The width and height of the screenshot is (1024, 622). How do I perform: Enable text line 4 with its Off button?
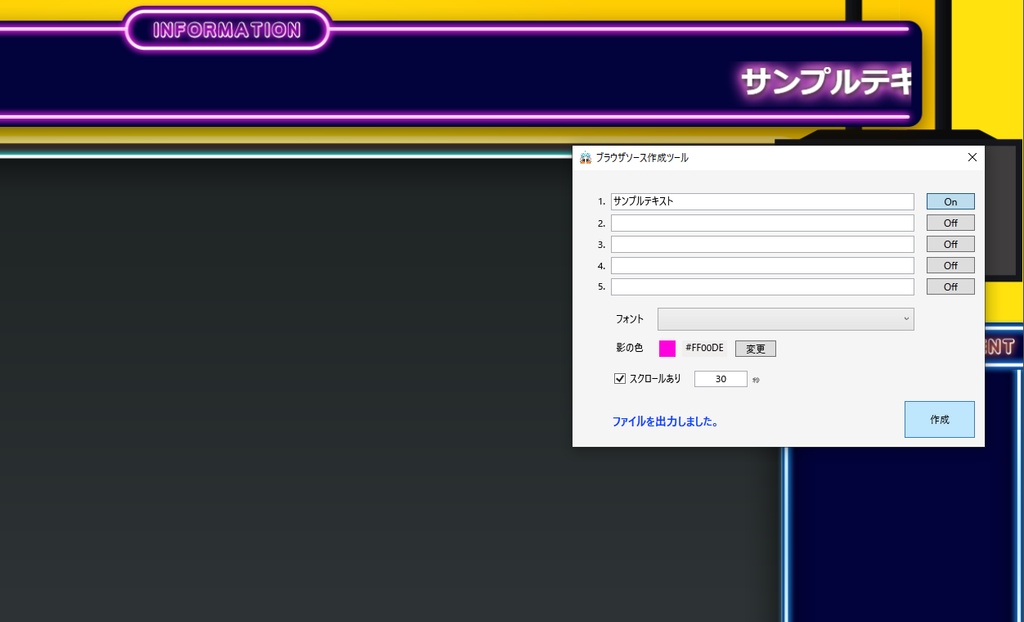[x=949, y=265]
